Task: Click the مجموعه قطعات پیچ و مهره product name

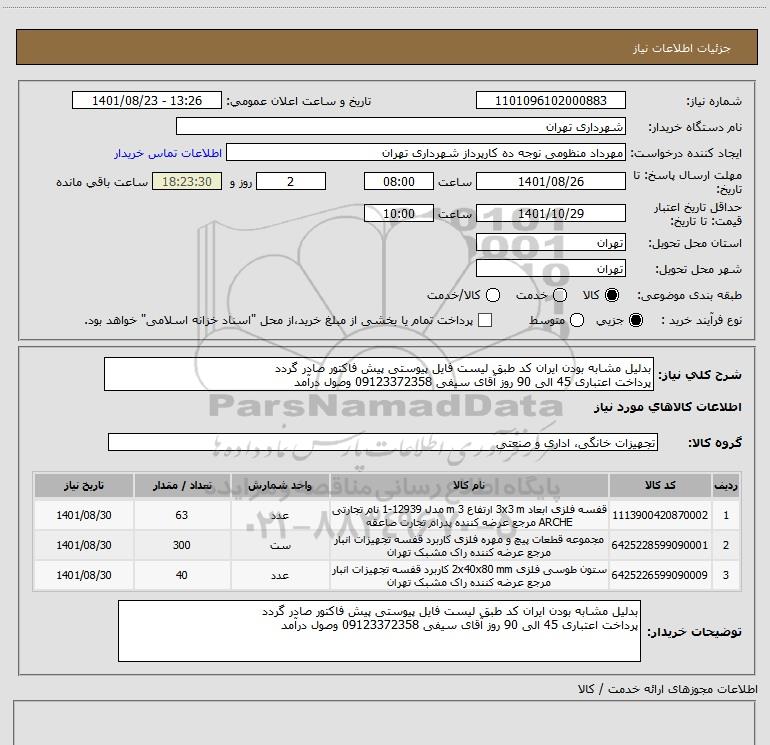Action: pyautogui.click(x=469, y=545)
